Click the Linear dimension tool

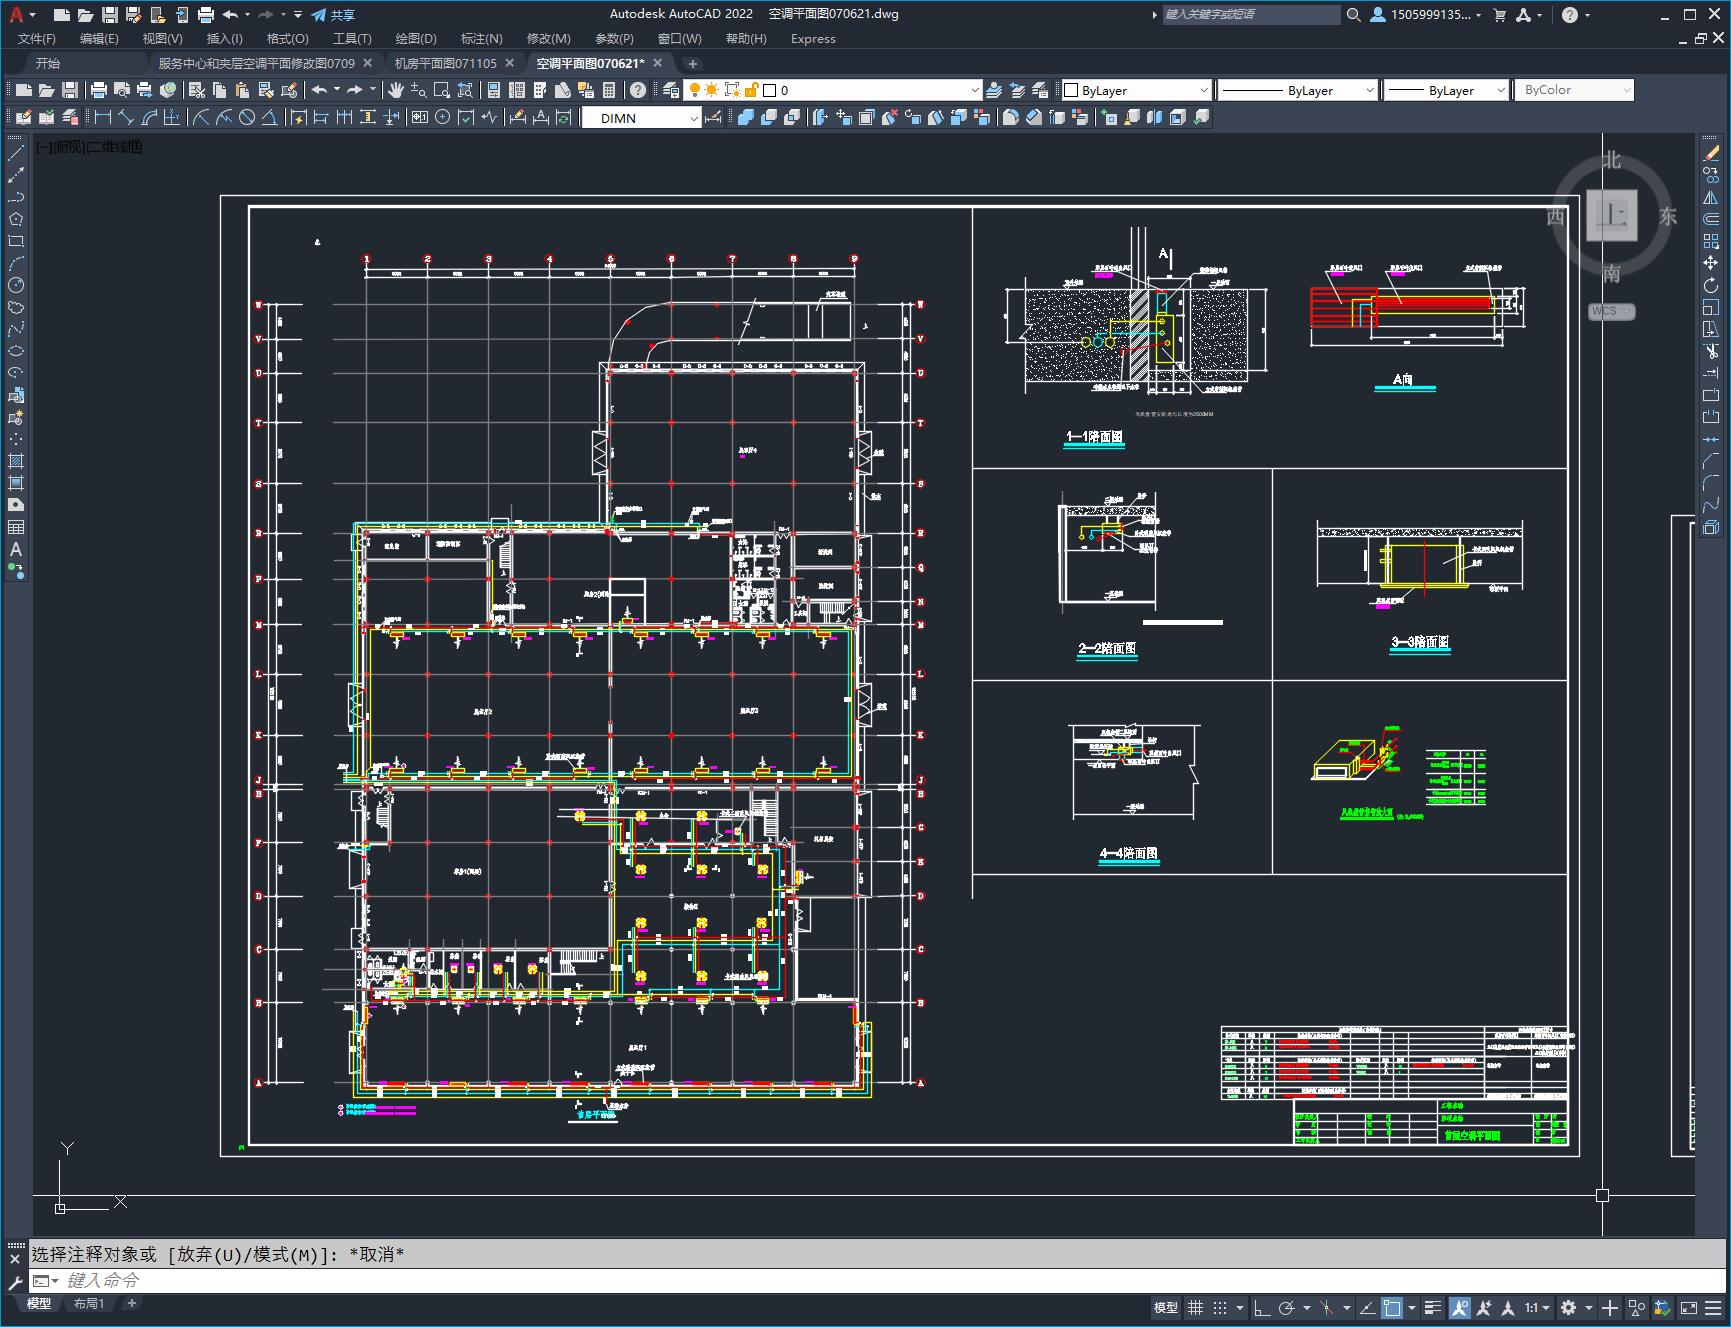point(103,118)
